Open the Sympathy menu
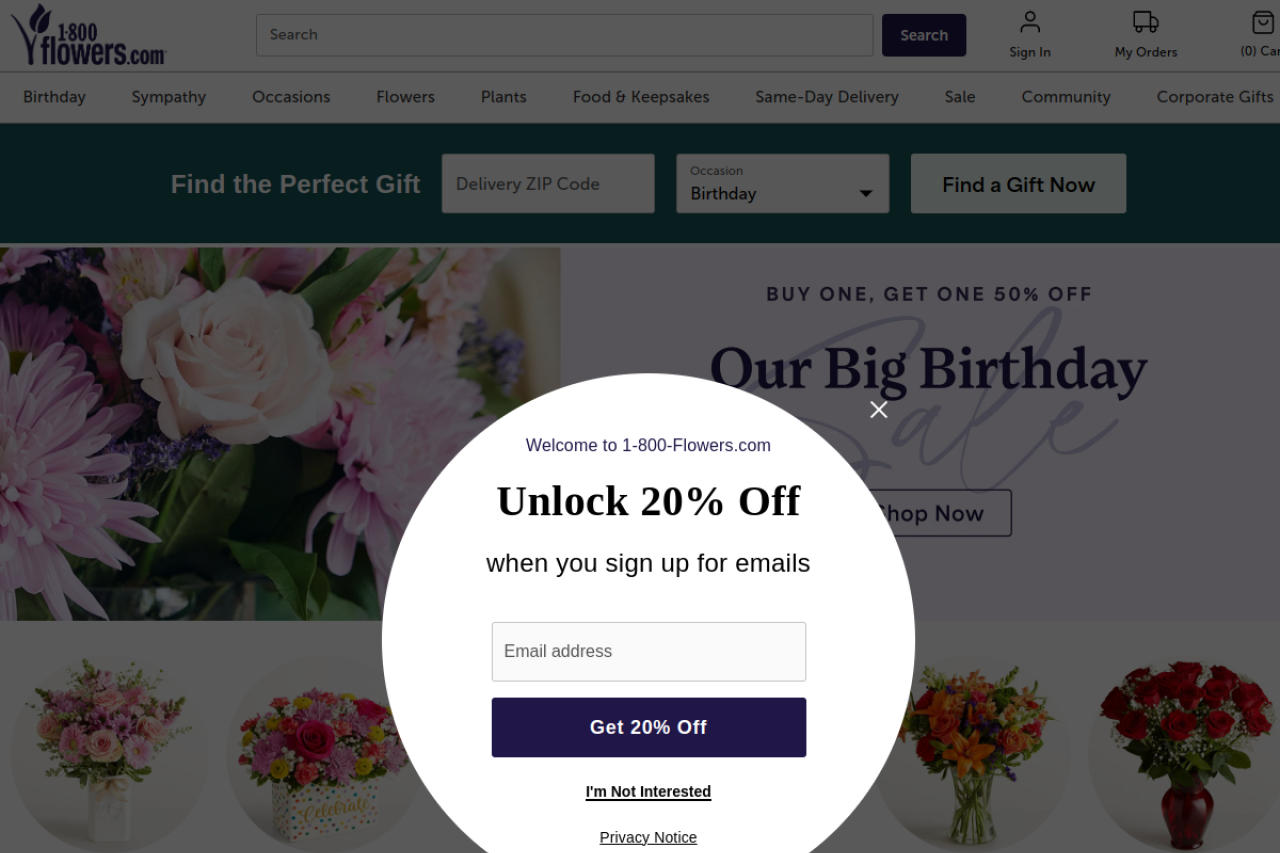1280x853 pixels. (x=169, y=97)
